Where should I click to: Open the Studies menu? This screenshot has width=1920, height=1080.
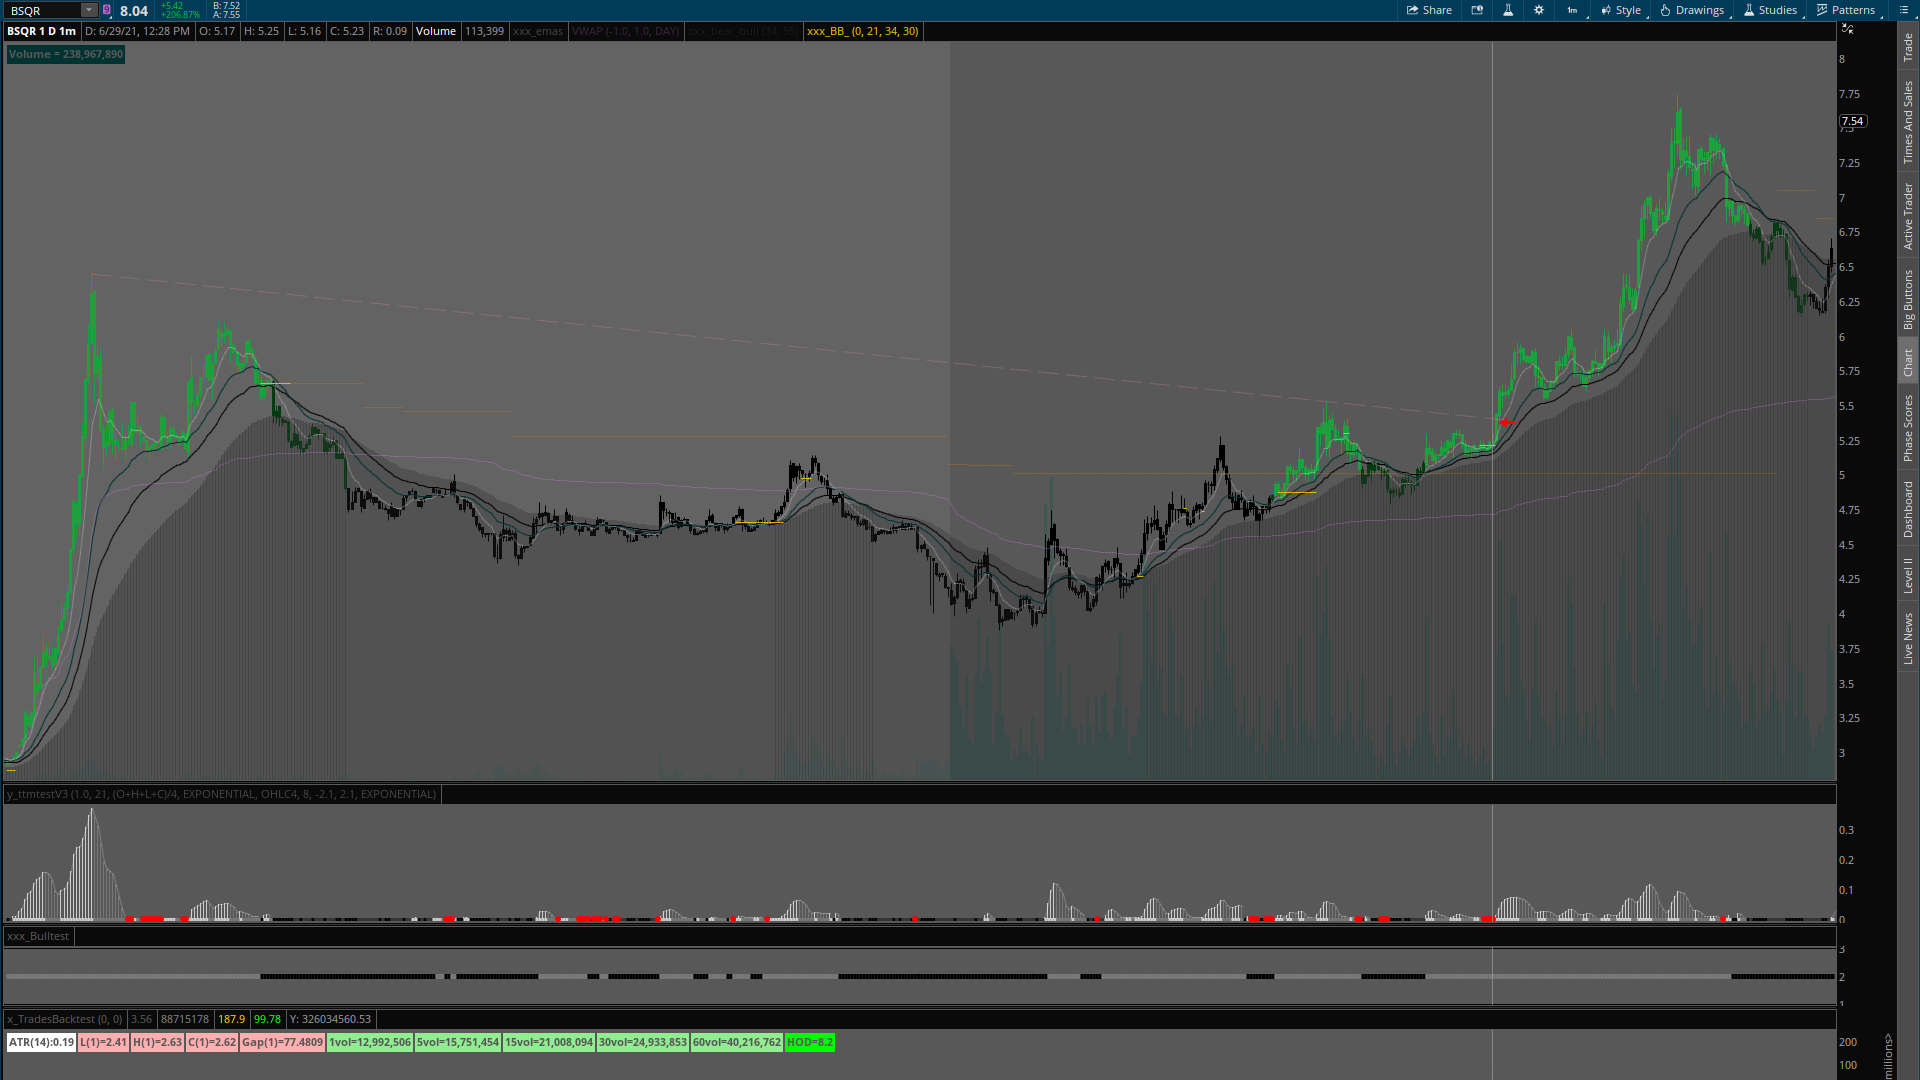pos(1770,10)
